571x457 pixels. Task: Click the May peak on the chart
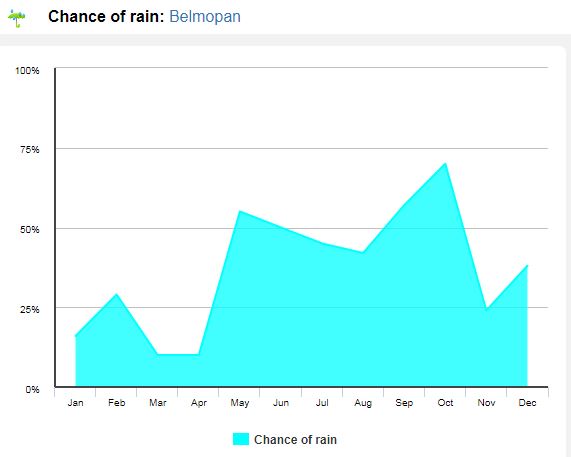(240, 211)
